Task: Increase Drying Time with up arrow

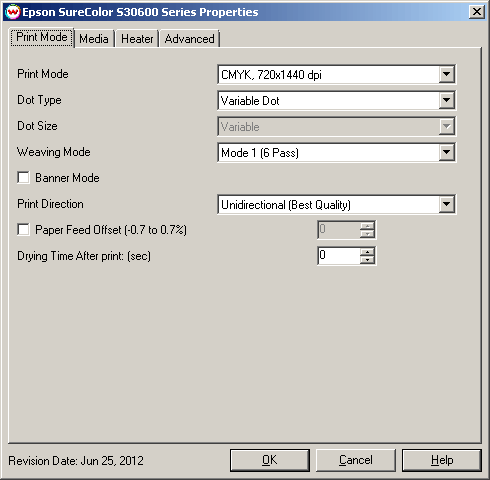Action: pos(367,252)
